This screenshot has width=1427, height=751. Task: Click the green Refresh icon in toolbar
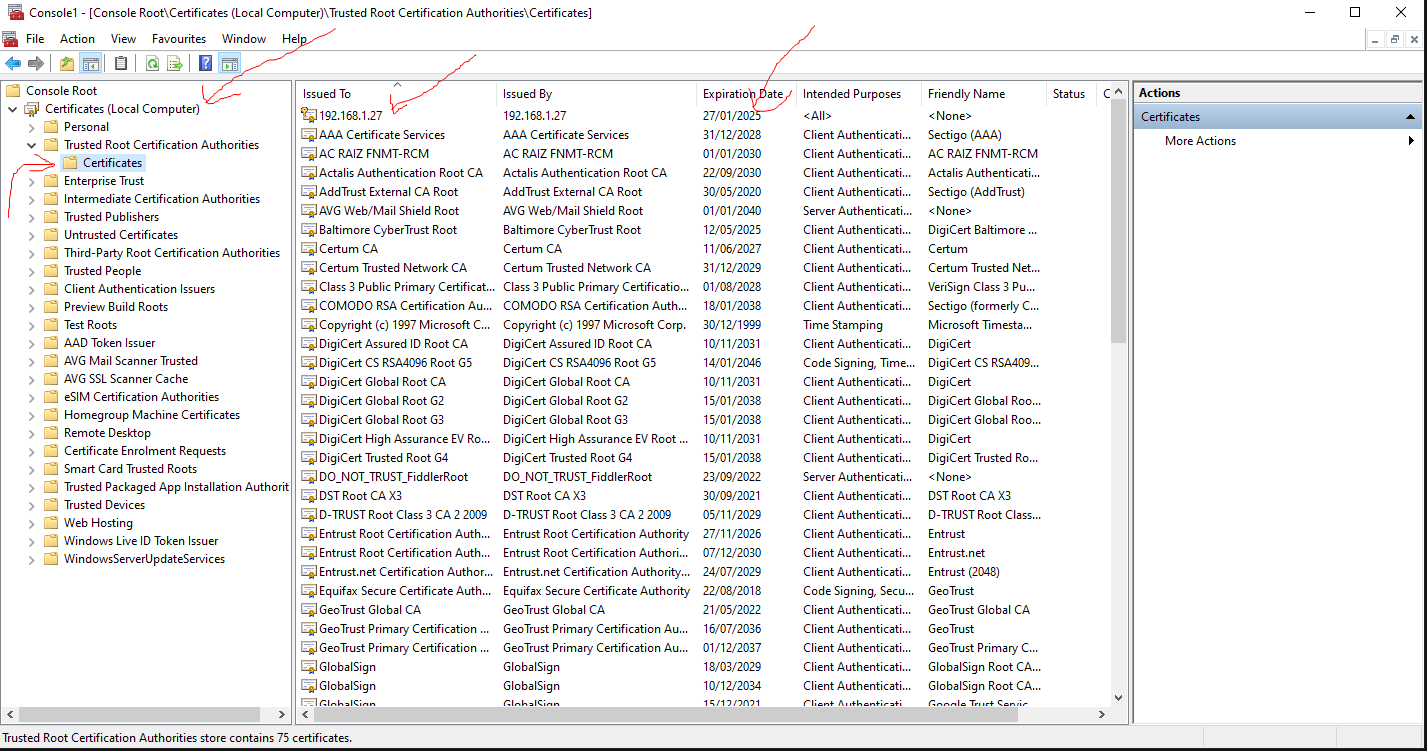coord(152,64)
